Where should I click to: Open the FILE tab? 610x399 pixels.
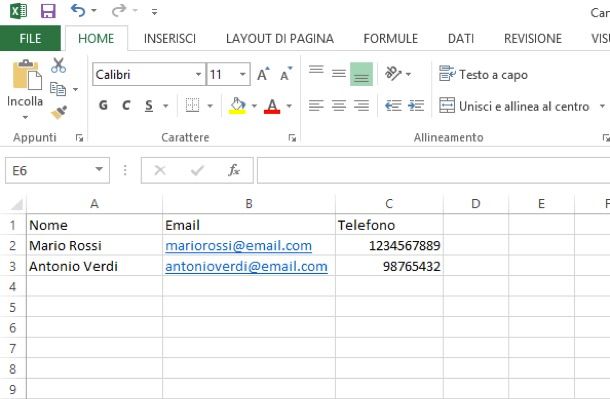pyautogui.click(x=30, y=38)
